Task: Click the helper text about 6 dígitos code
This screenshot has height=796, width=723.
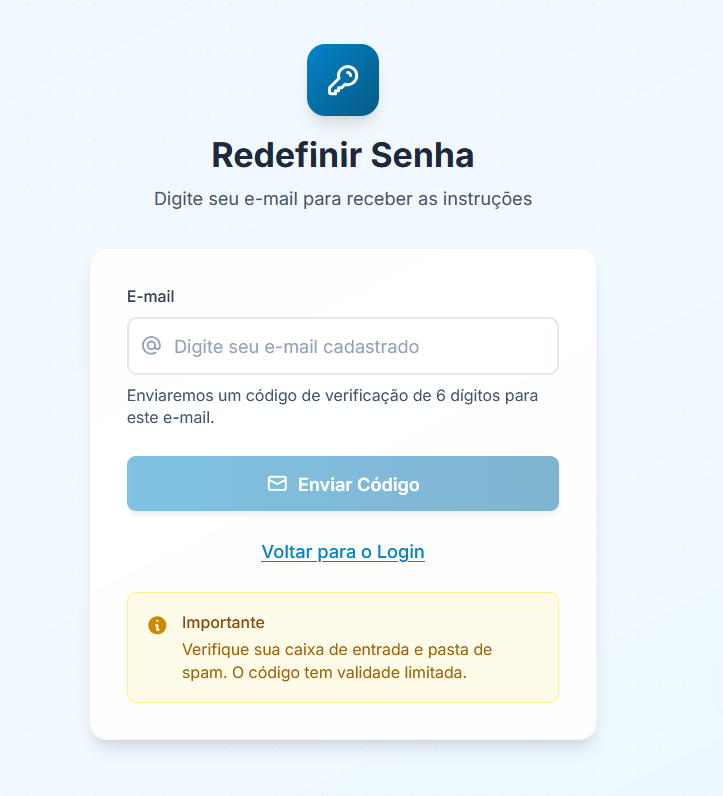Action: 332,407
